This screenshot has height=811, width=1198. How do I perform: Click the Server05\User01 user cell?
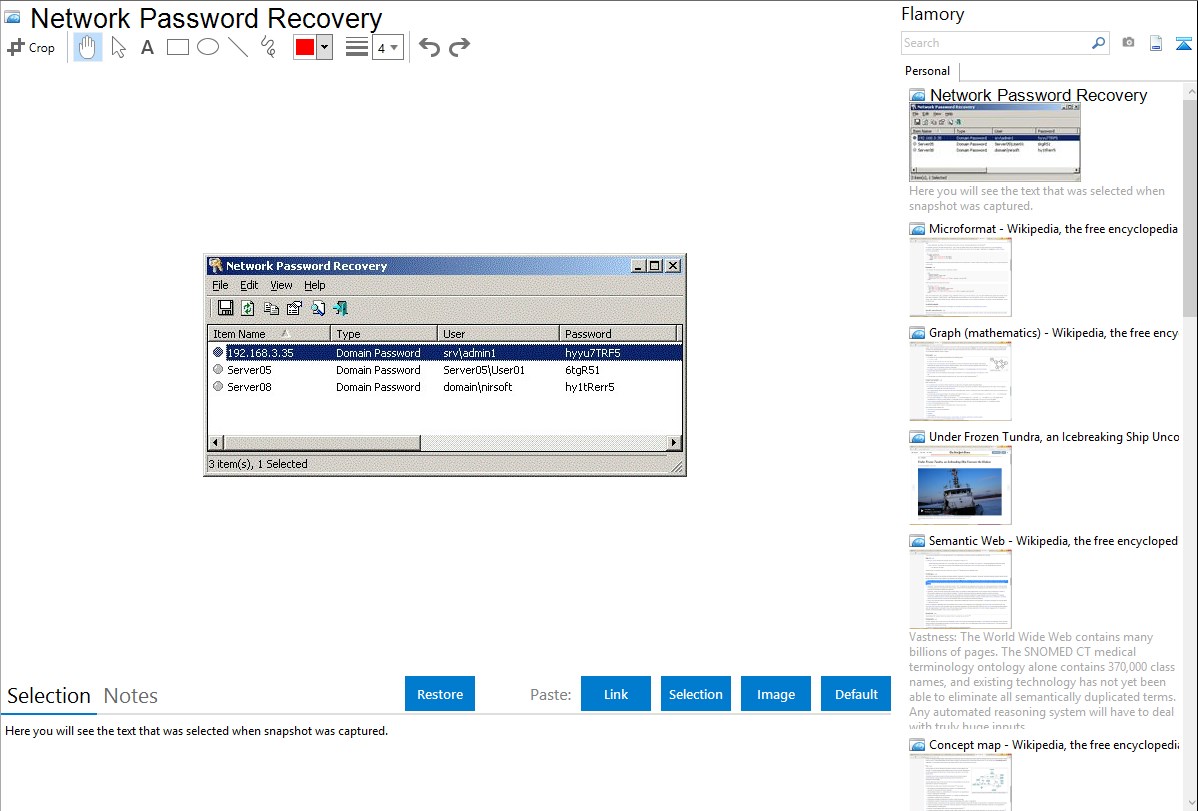[484, 370]
